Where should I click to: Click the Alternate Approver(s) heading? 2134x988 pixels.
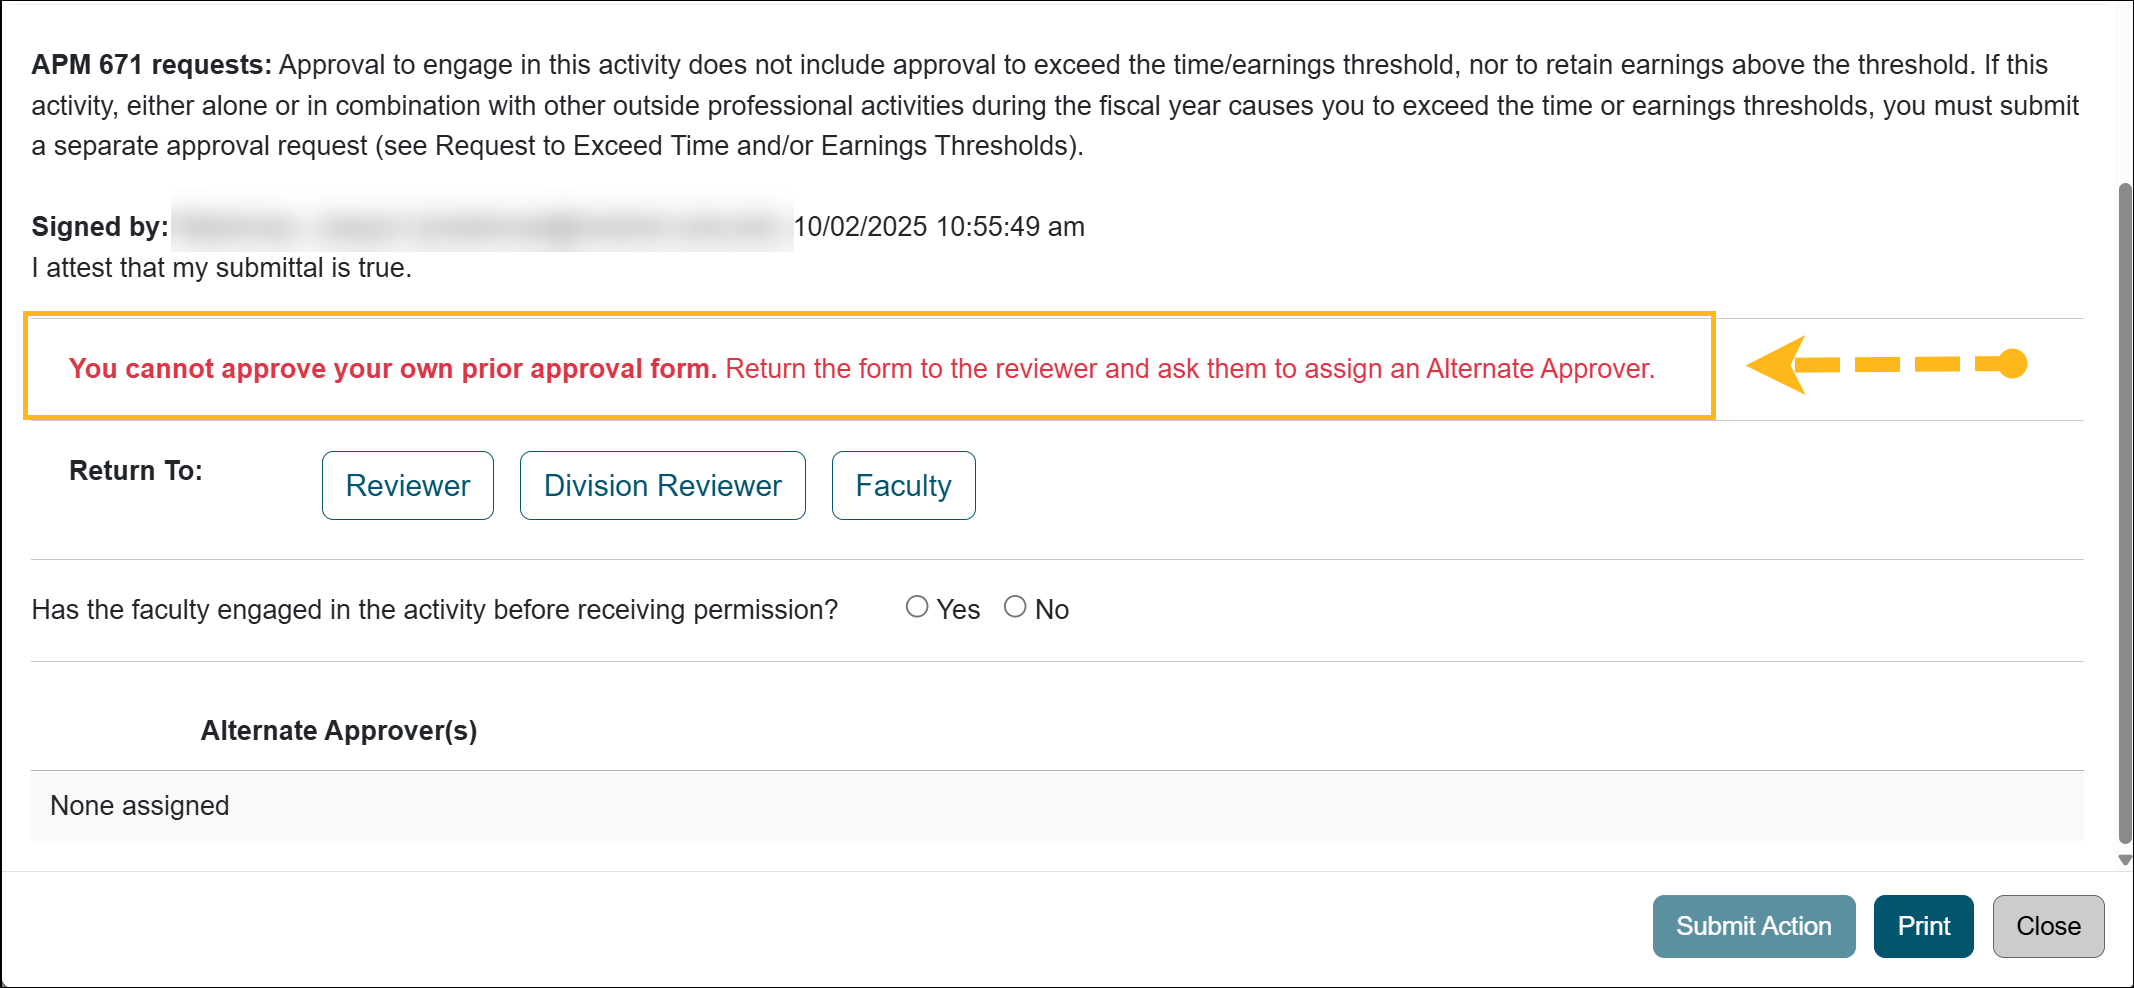point(339,731)
